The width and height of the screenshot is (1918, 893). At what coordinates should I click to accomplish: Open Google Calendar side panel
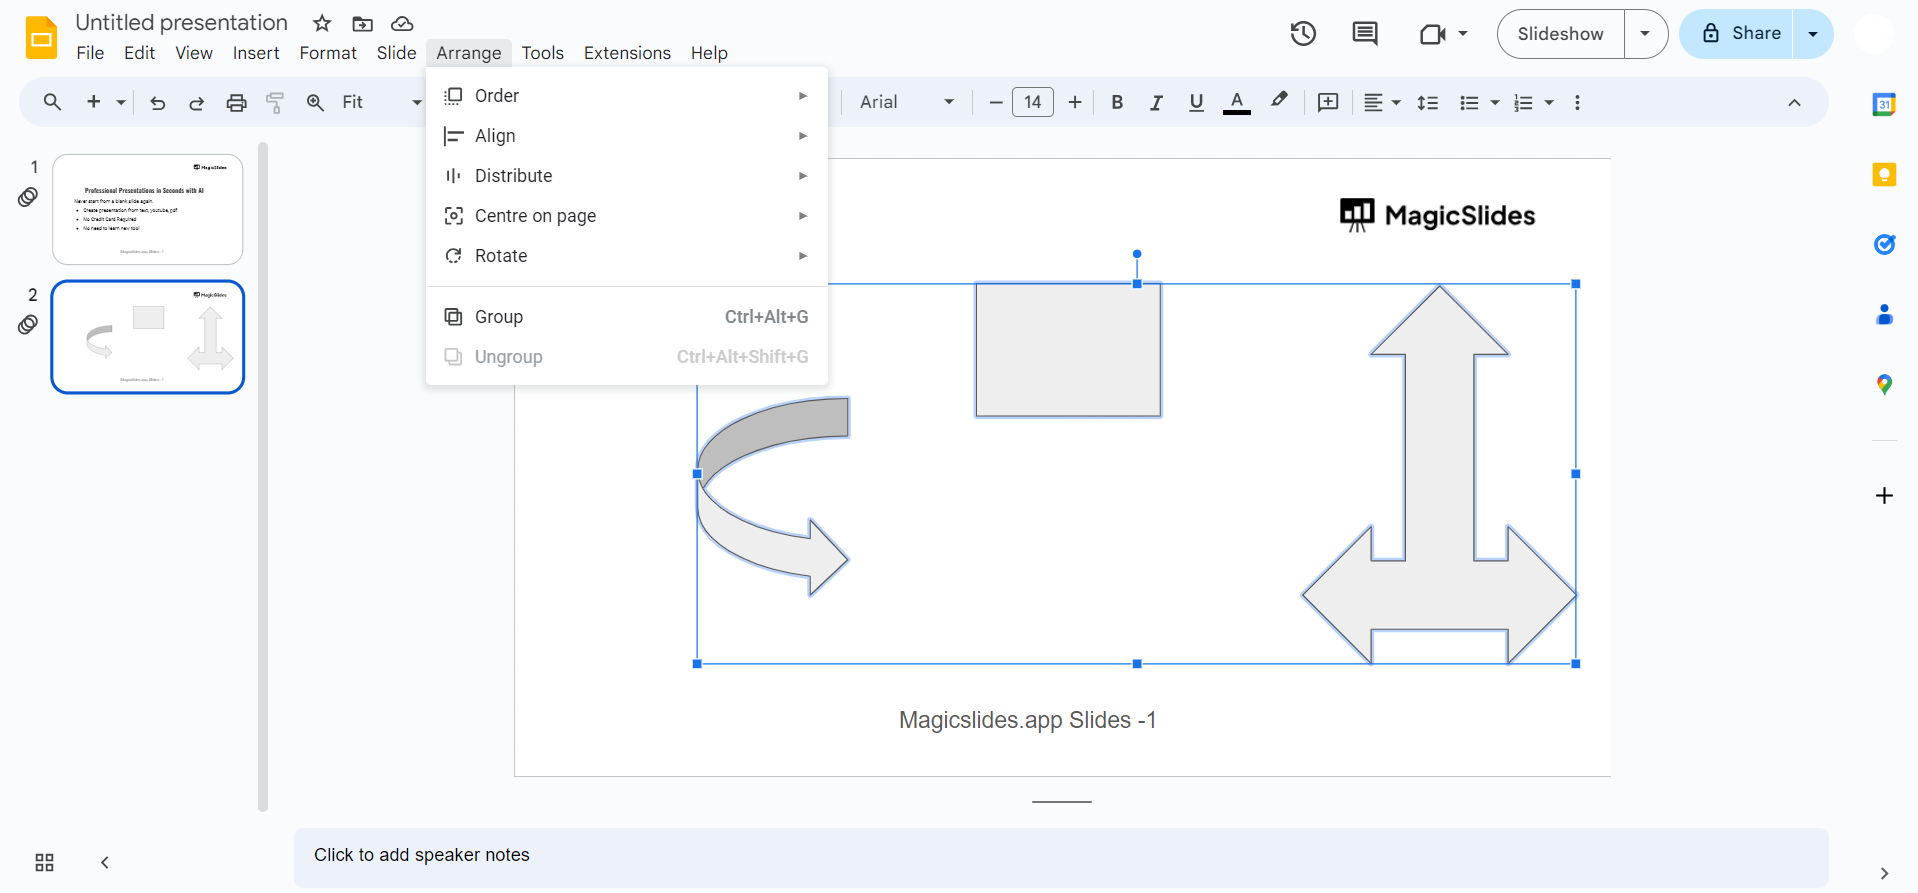(x=1884, y=104)
